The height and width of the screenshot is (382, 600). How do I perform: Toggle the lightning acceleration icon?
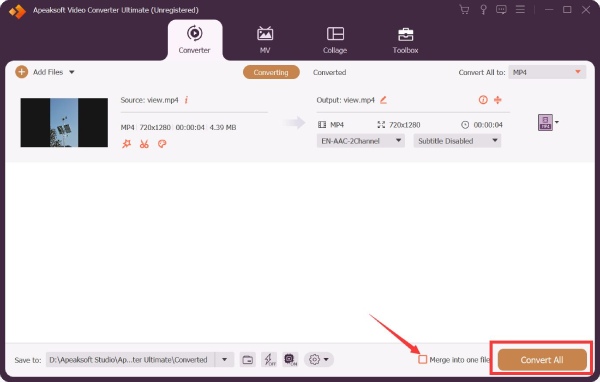pyautogui.click(x=270, y=360)
